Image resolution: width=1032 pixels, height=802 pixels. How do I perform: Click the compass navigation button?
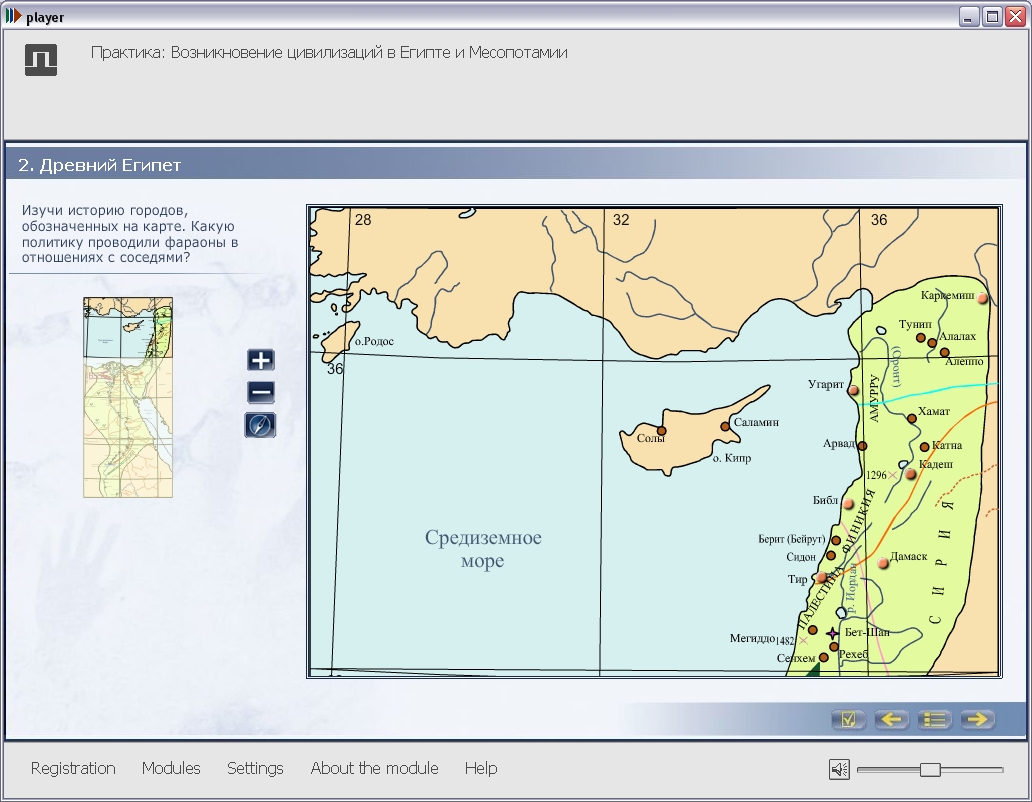pos(261,425)
